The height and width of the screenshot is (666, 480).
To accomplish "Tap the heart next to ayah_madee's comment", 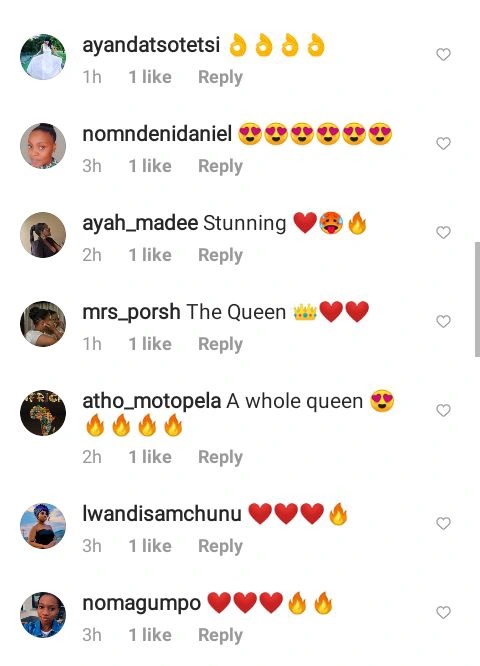I will click(x=443, y=232).
